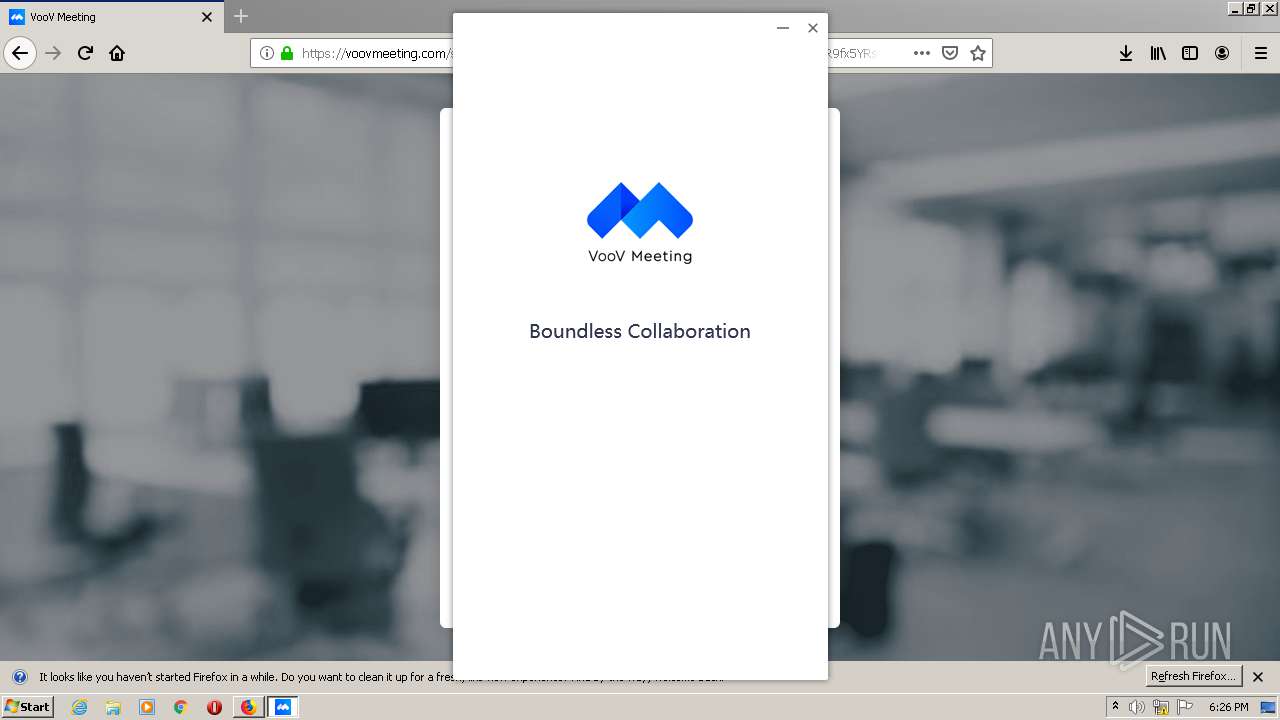Click the Refresh Firefox button

pyautogui.click(x=1194, y=676)
